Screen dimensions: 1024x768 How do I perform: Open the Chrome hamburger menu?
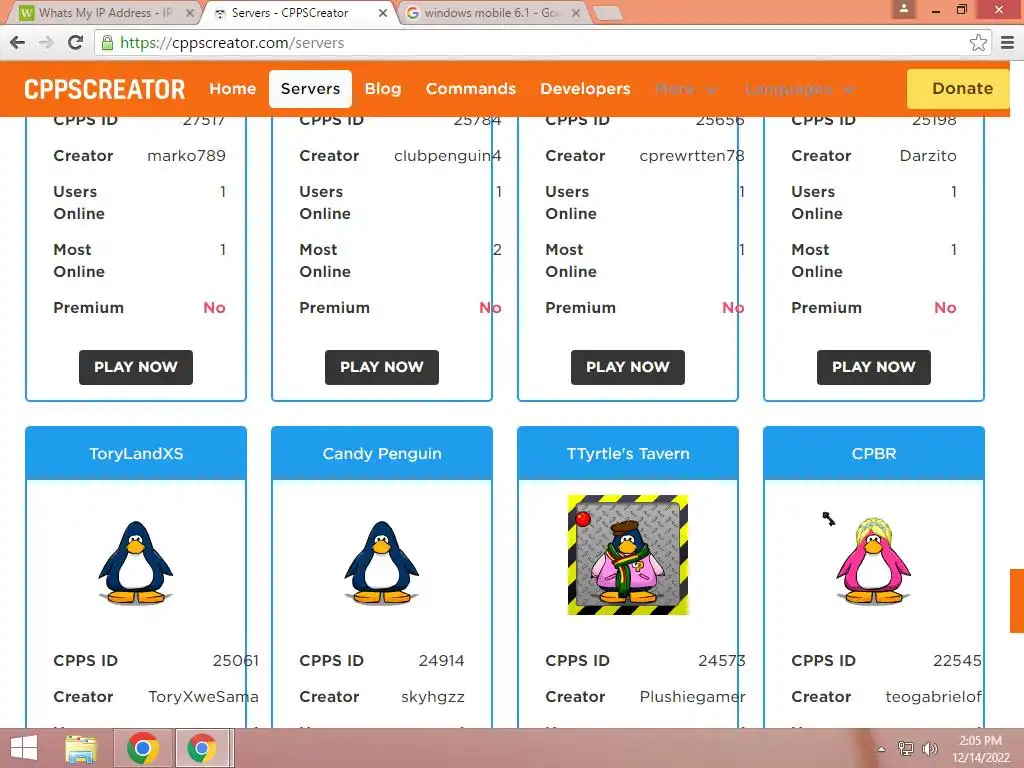tap(1008, 43)
